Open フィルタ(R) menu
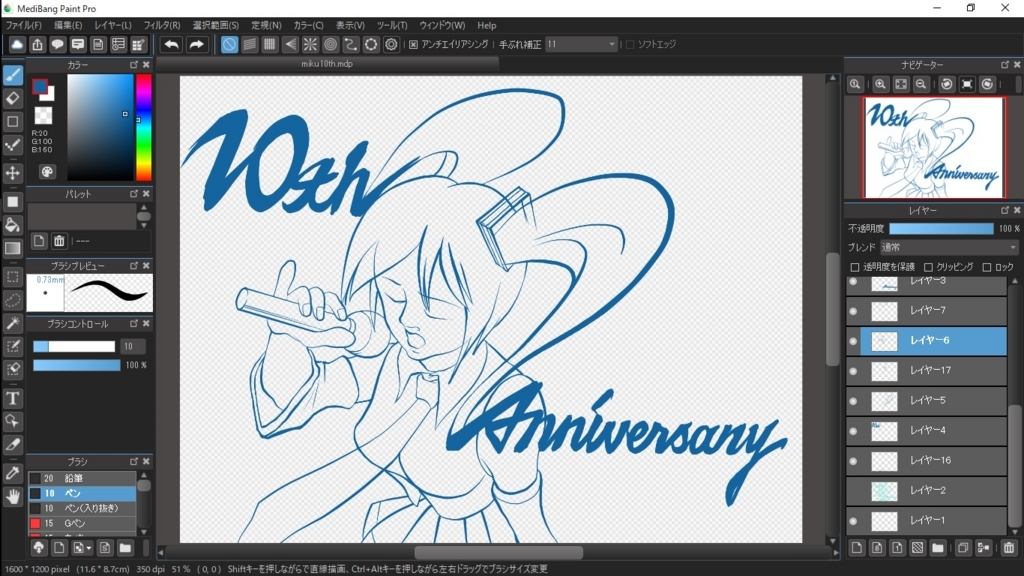The width and height of the screenshot is (1024, 576). [x=162, y=25]
